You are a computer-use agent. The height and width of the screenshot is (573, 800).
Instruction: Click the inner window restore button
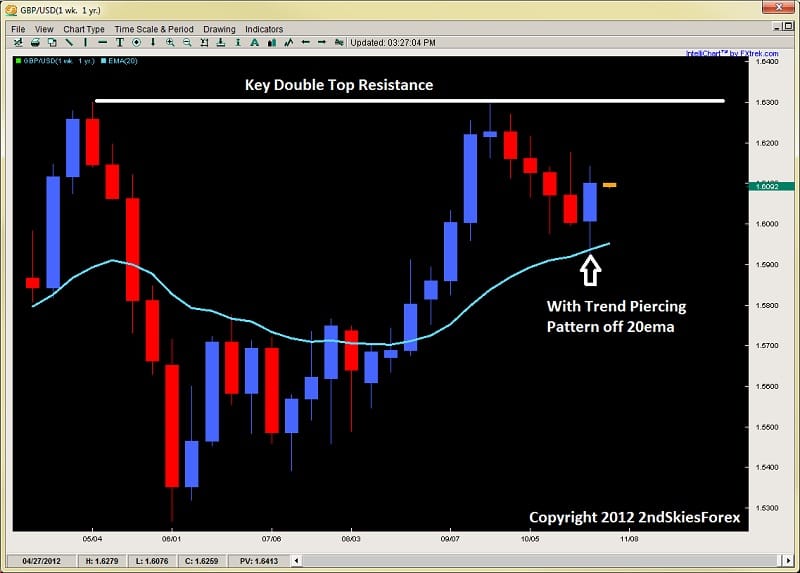tap(789, 26)
